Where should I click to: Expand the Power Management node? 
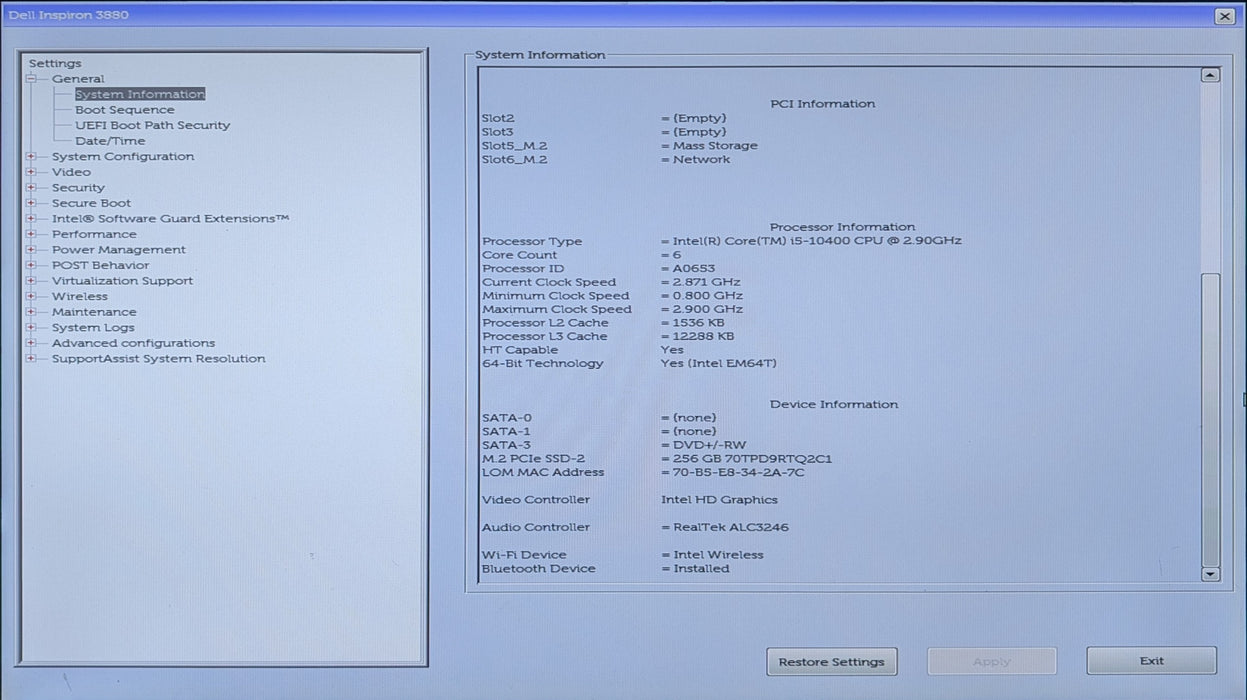tap(31, 250)
